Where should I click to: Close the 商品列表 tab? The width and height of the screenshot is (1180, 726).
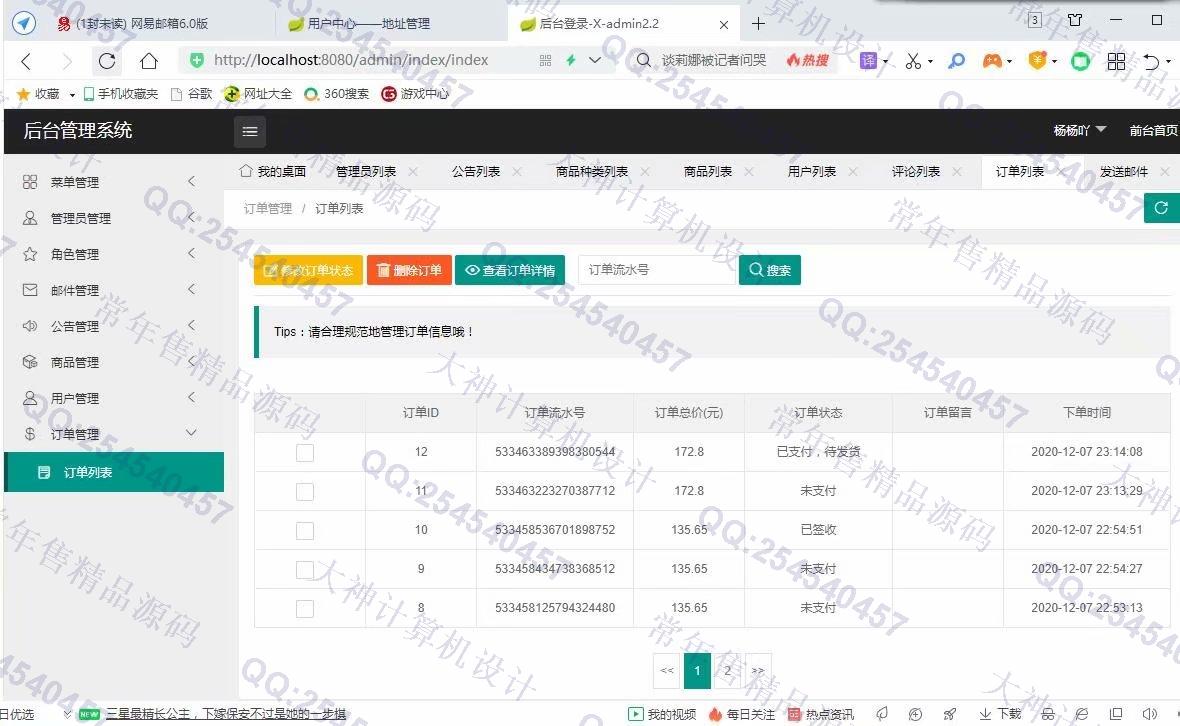749,172
